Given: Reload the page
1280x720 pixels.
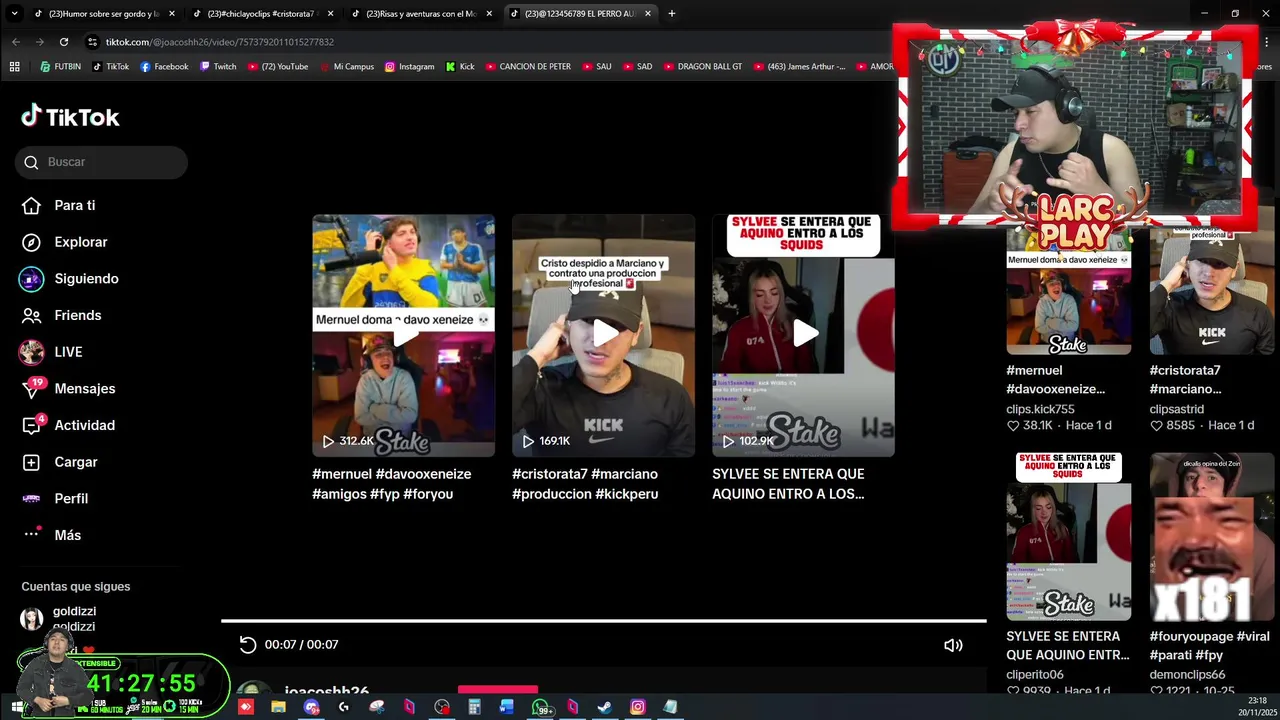Looking at the screenshot, I should click(64, 42).
